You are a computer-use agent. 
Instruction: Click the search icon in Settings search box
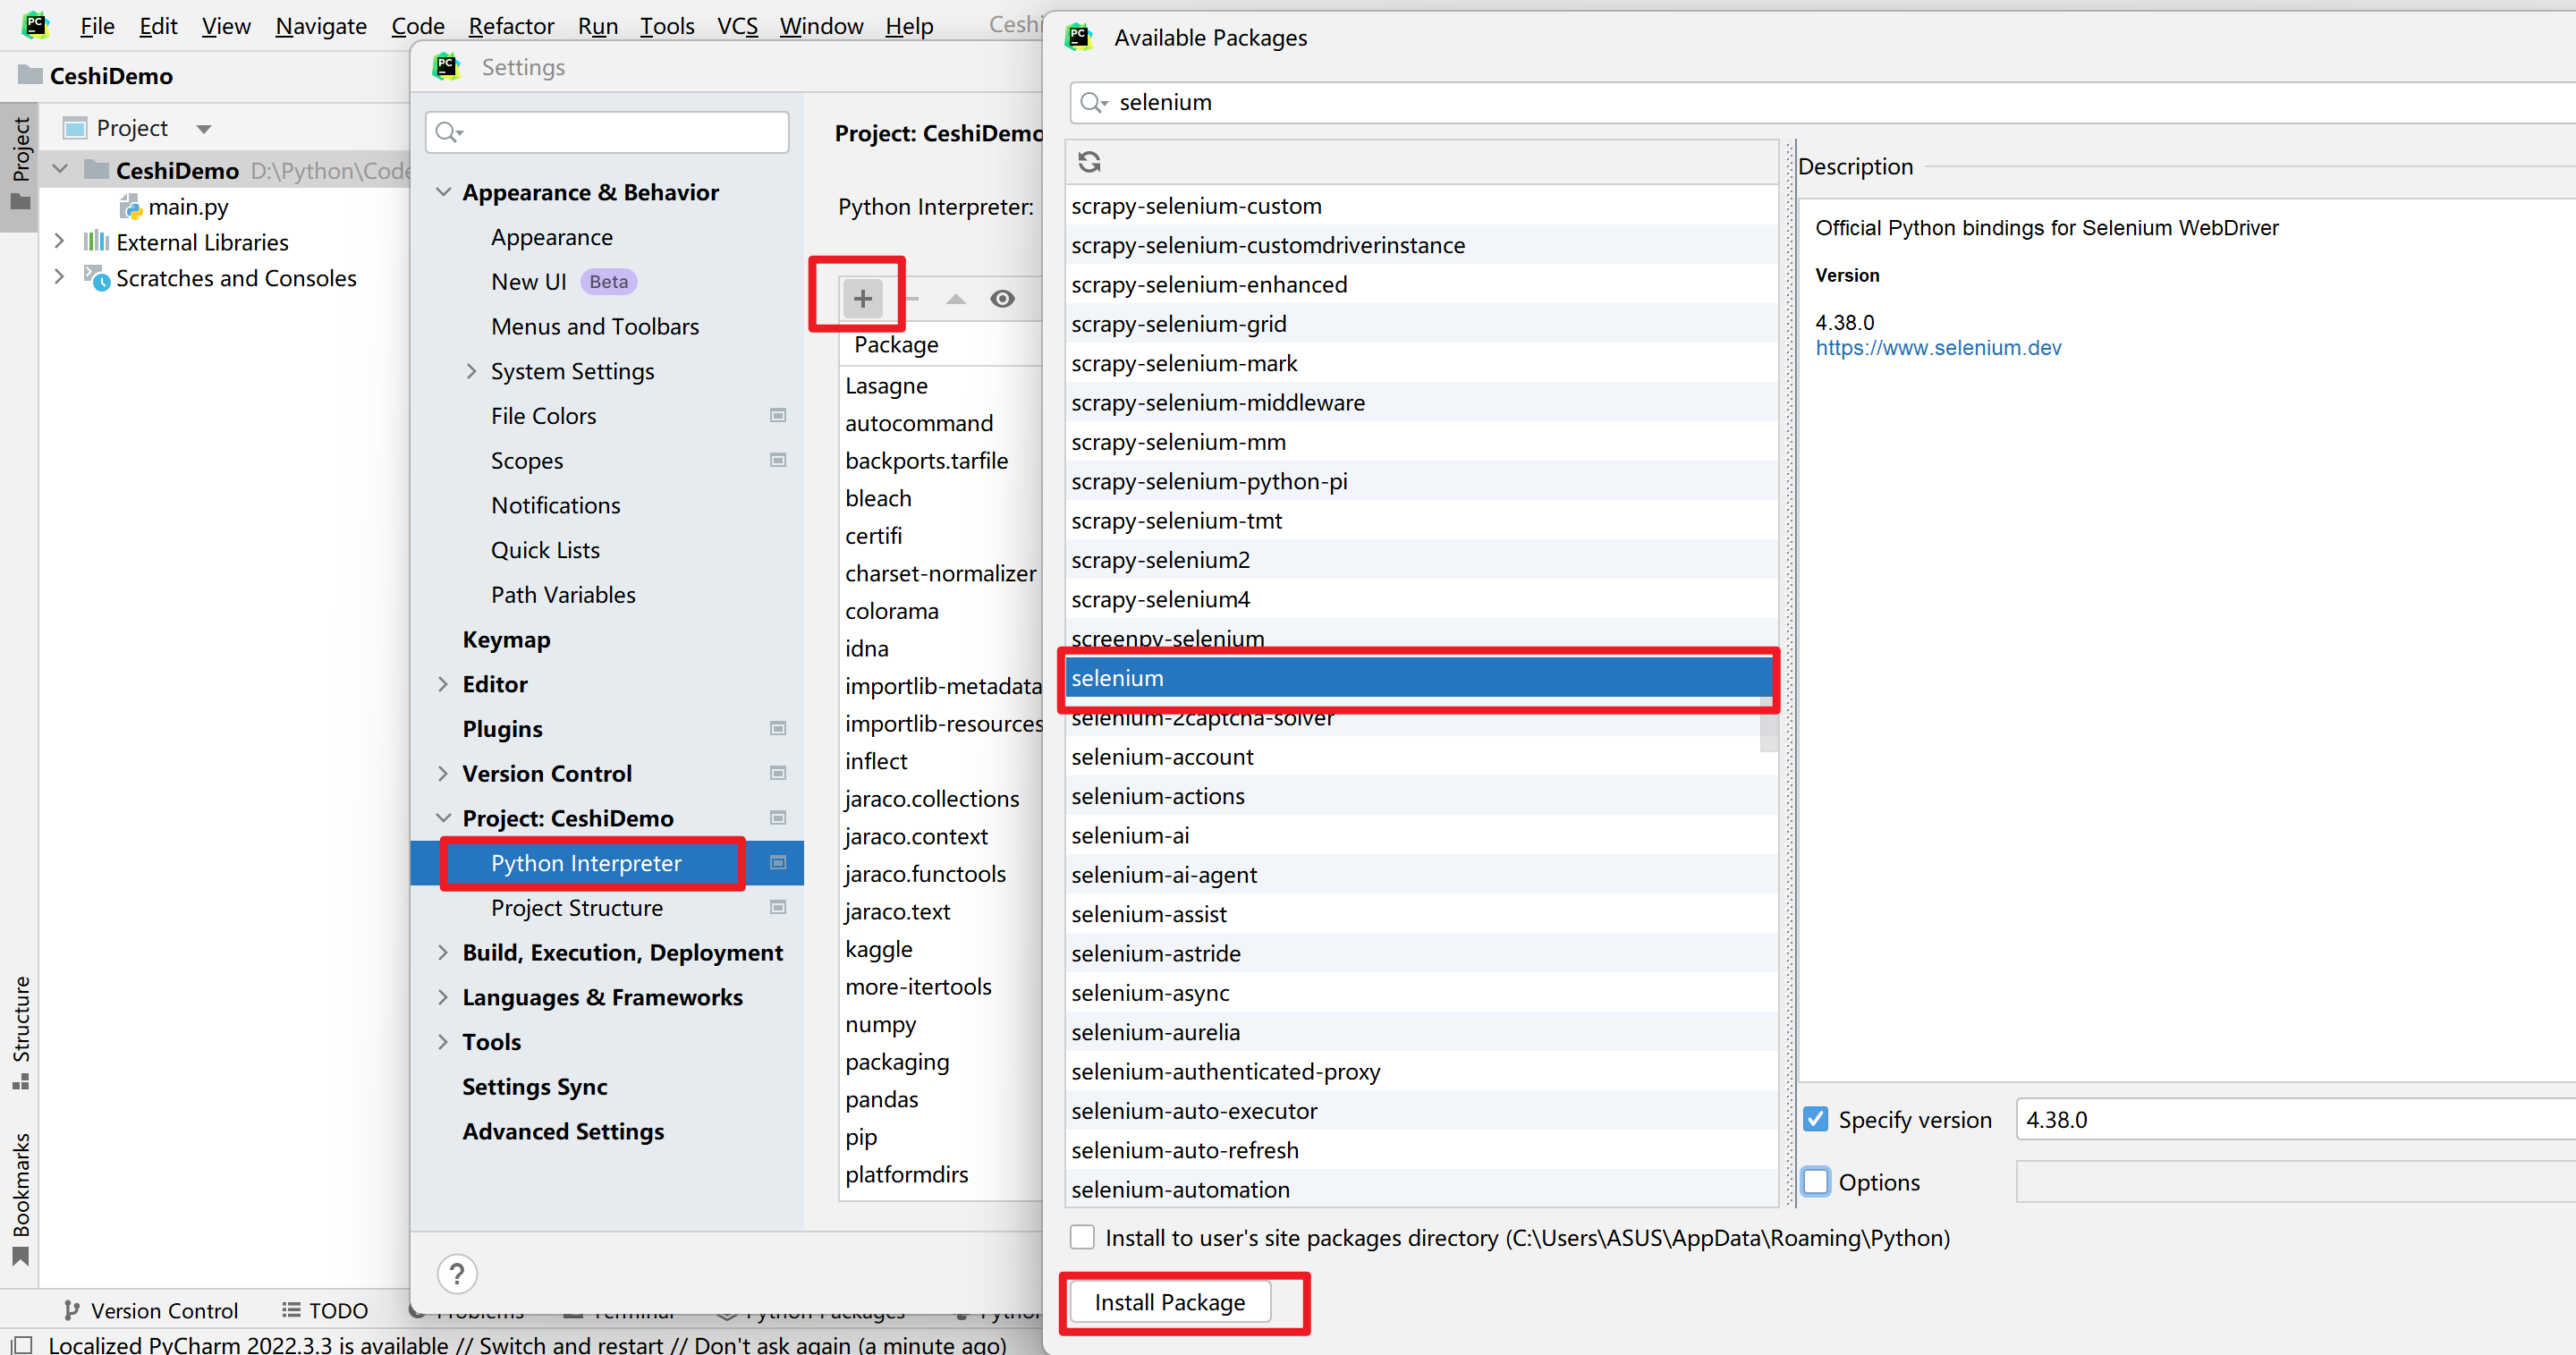click(x=449, y=132)
